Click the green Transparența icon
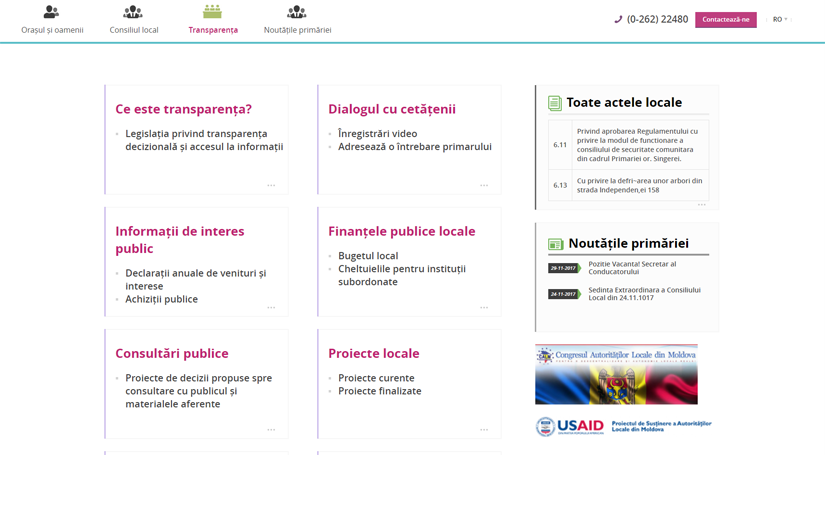 [x=212, y=12]
